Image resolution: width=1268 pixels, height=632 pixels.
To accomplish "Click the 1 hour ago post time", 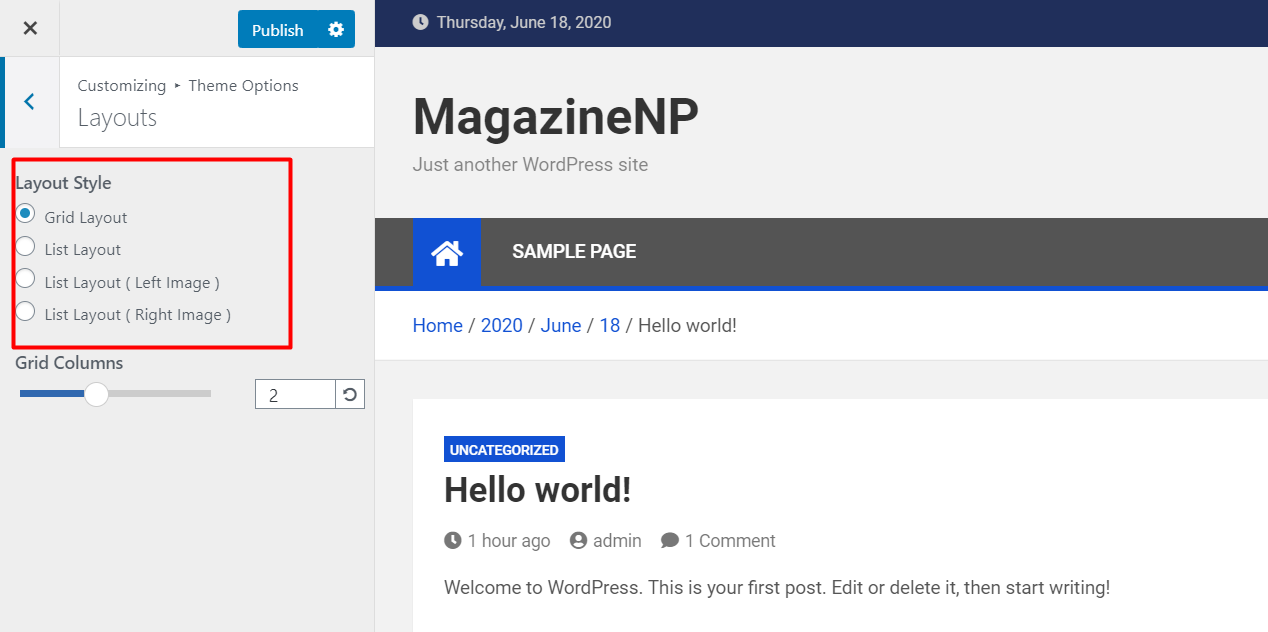I will coord(509,541).
